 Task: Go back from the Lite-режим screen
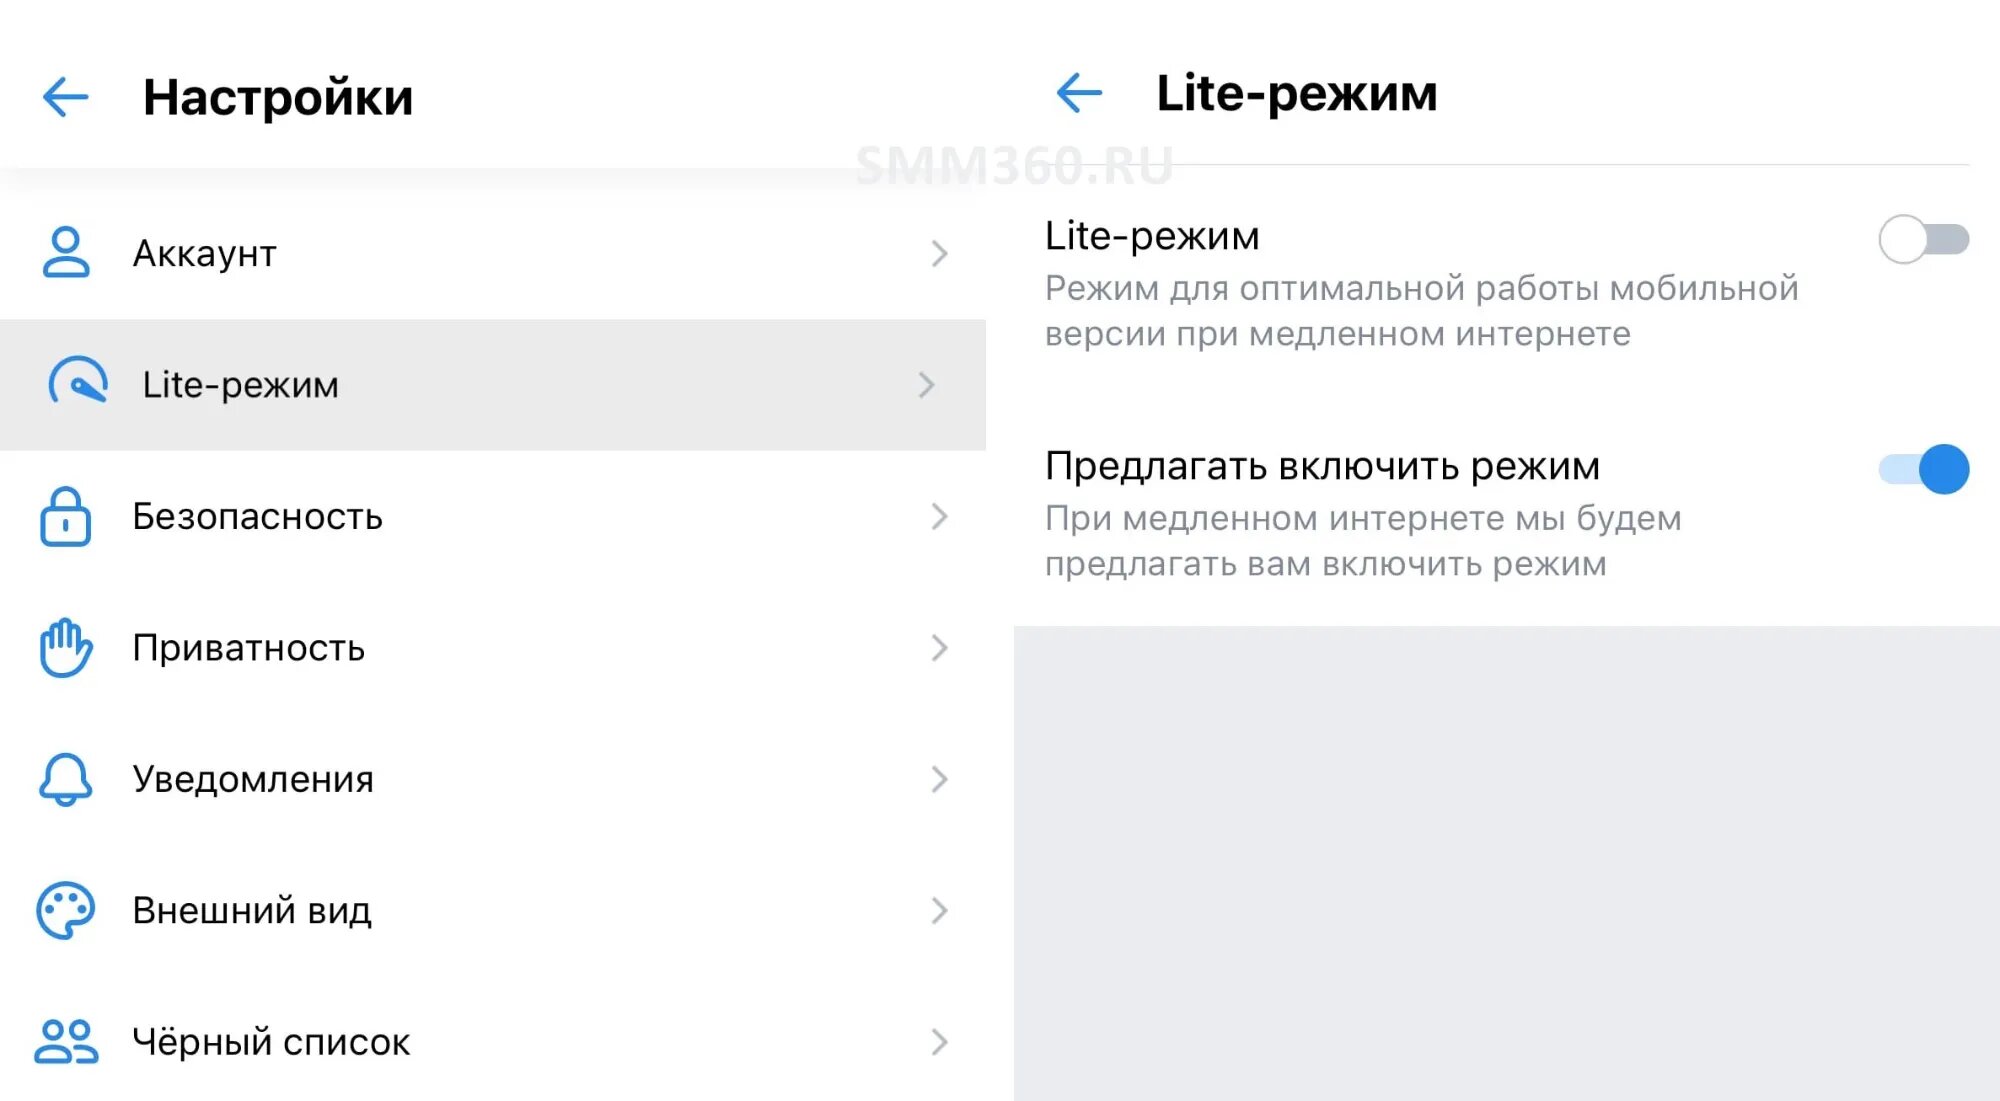1079,93
